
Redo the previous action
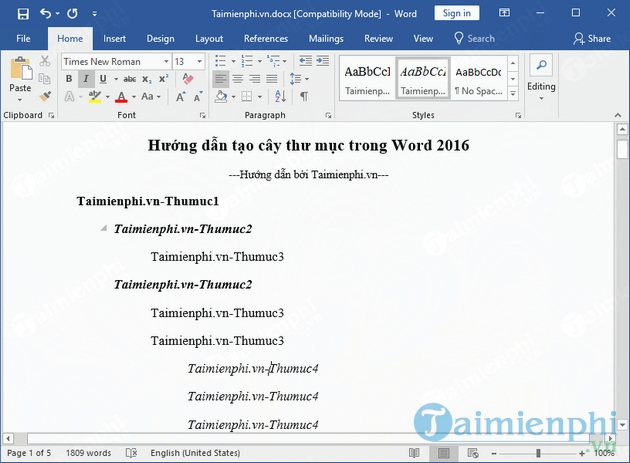click(x=72, y=14)
